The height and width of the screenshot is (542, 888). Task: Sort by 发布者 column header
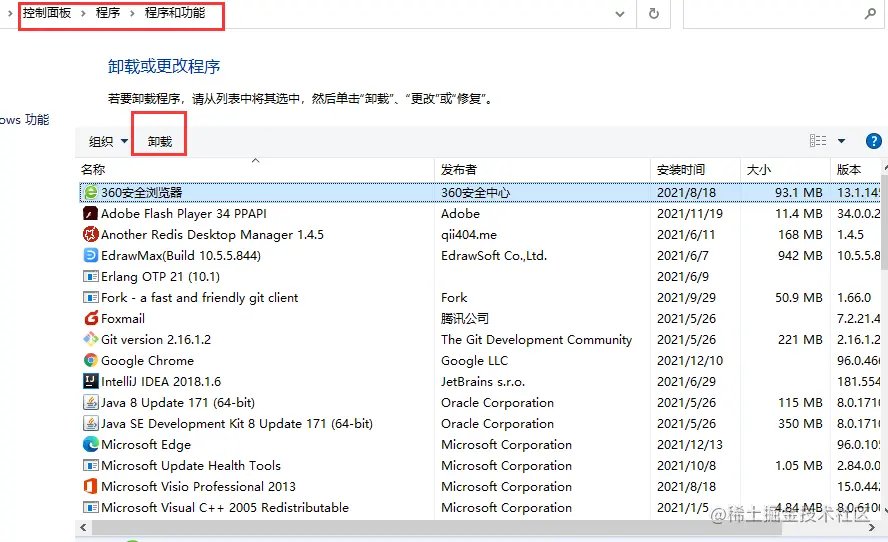coord(459,169)
